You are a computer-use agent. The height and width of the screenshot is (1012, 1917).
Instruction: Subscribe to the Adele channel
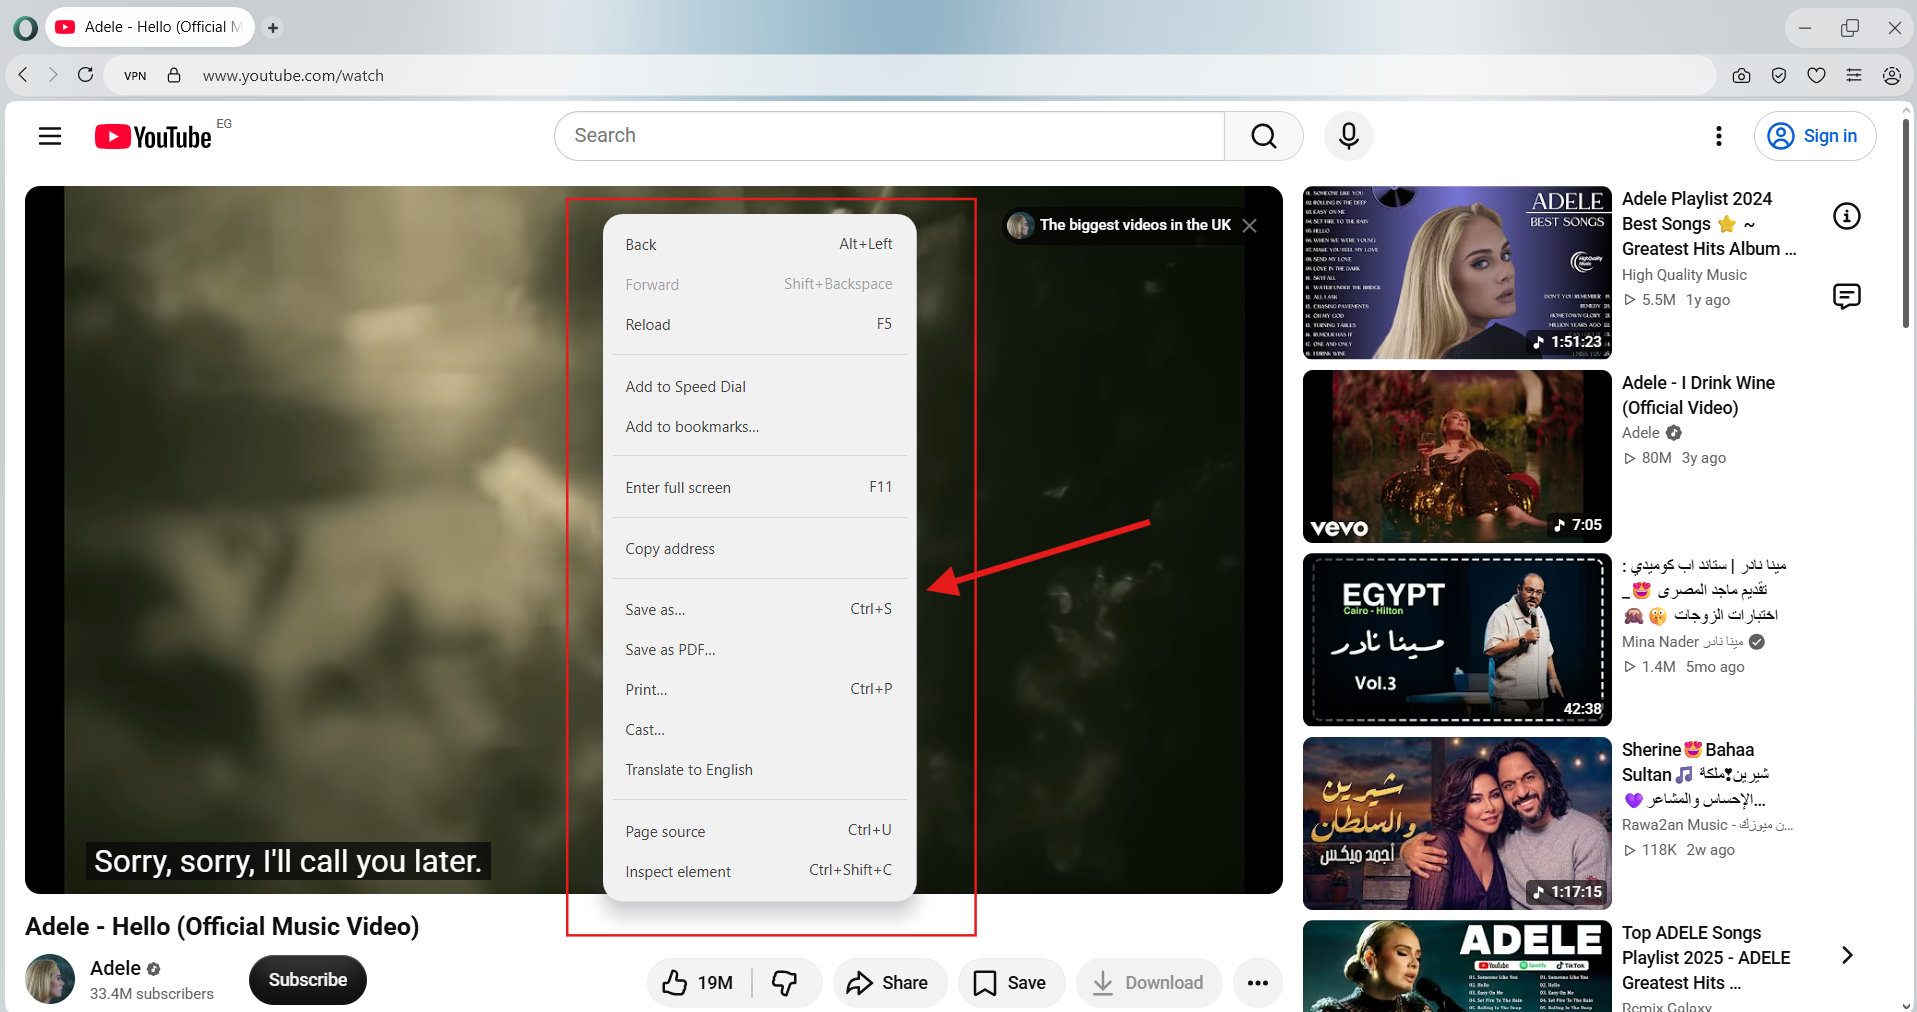click(308, 980)
